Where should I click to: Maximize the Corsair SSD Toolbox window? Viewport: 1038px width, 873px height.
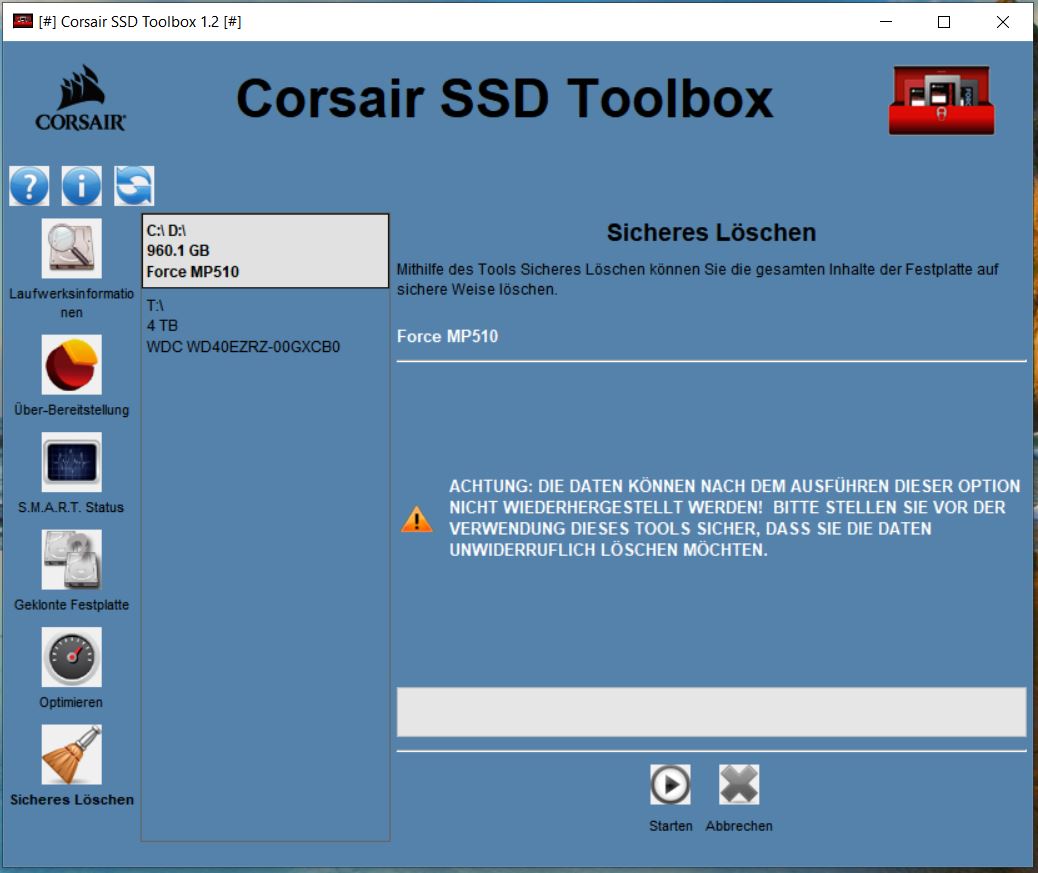pos(944,22)
